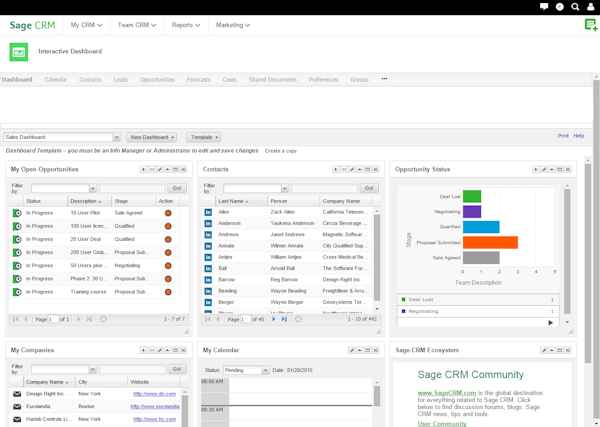Open the New Dashboard dropdown button
The width and height of the screenshot is (600, 427).
(152, 137)
